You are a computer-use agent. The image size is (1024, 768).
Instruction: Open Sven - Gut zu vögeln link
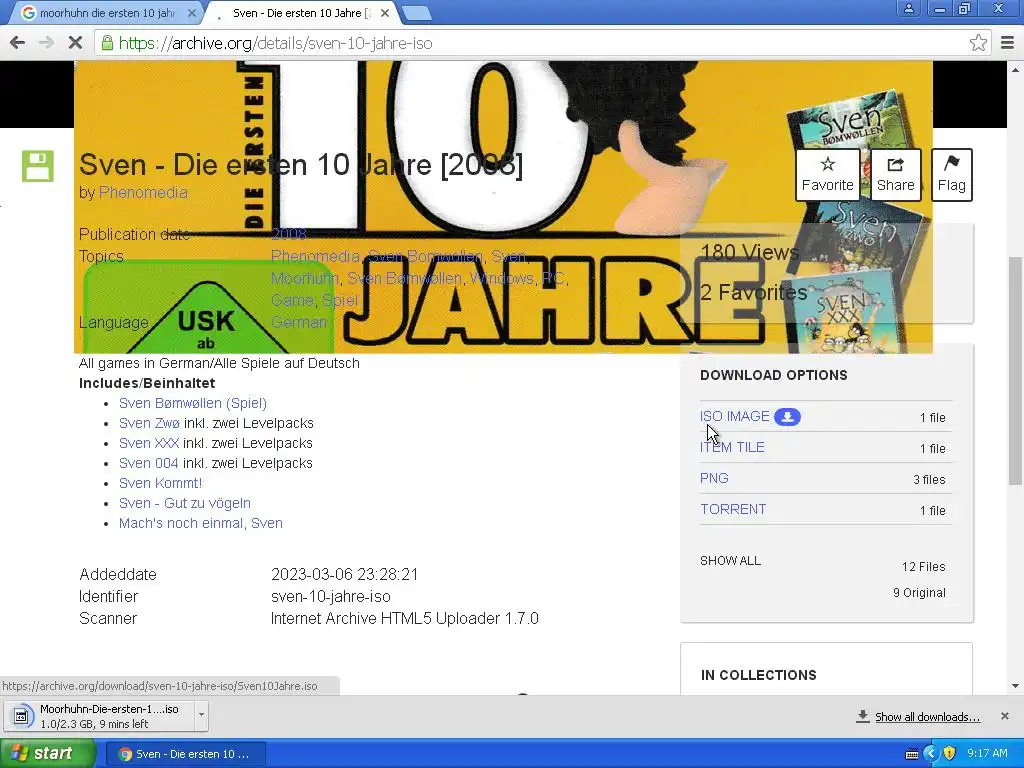coord(185,503)
